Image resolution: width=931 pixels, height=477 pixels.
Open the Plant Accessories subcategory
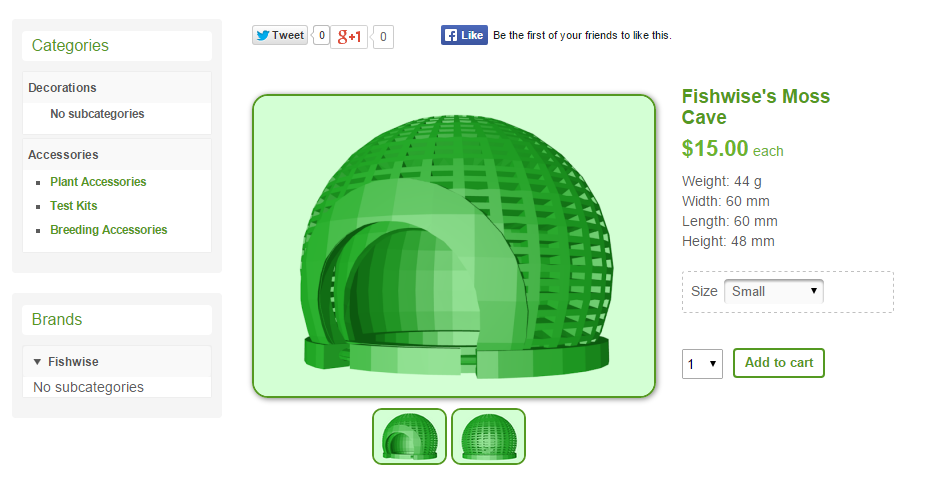pos(98,182)
